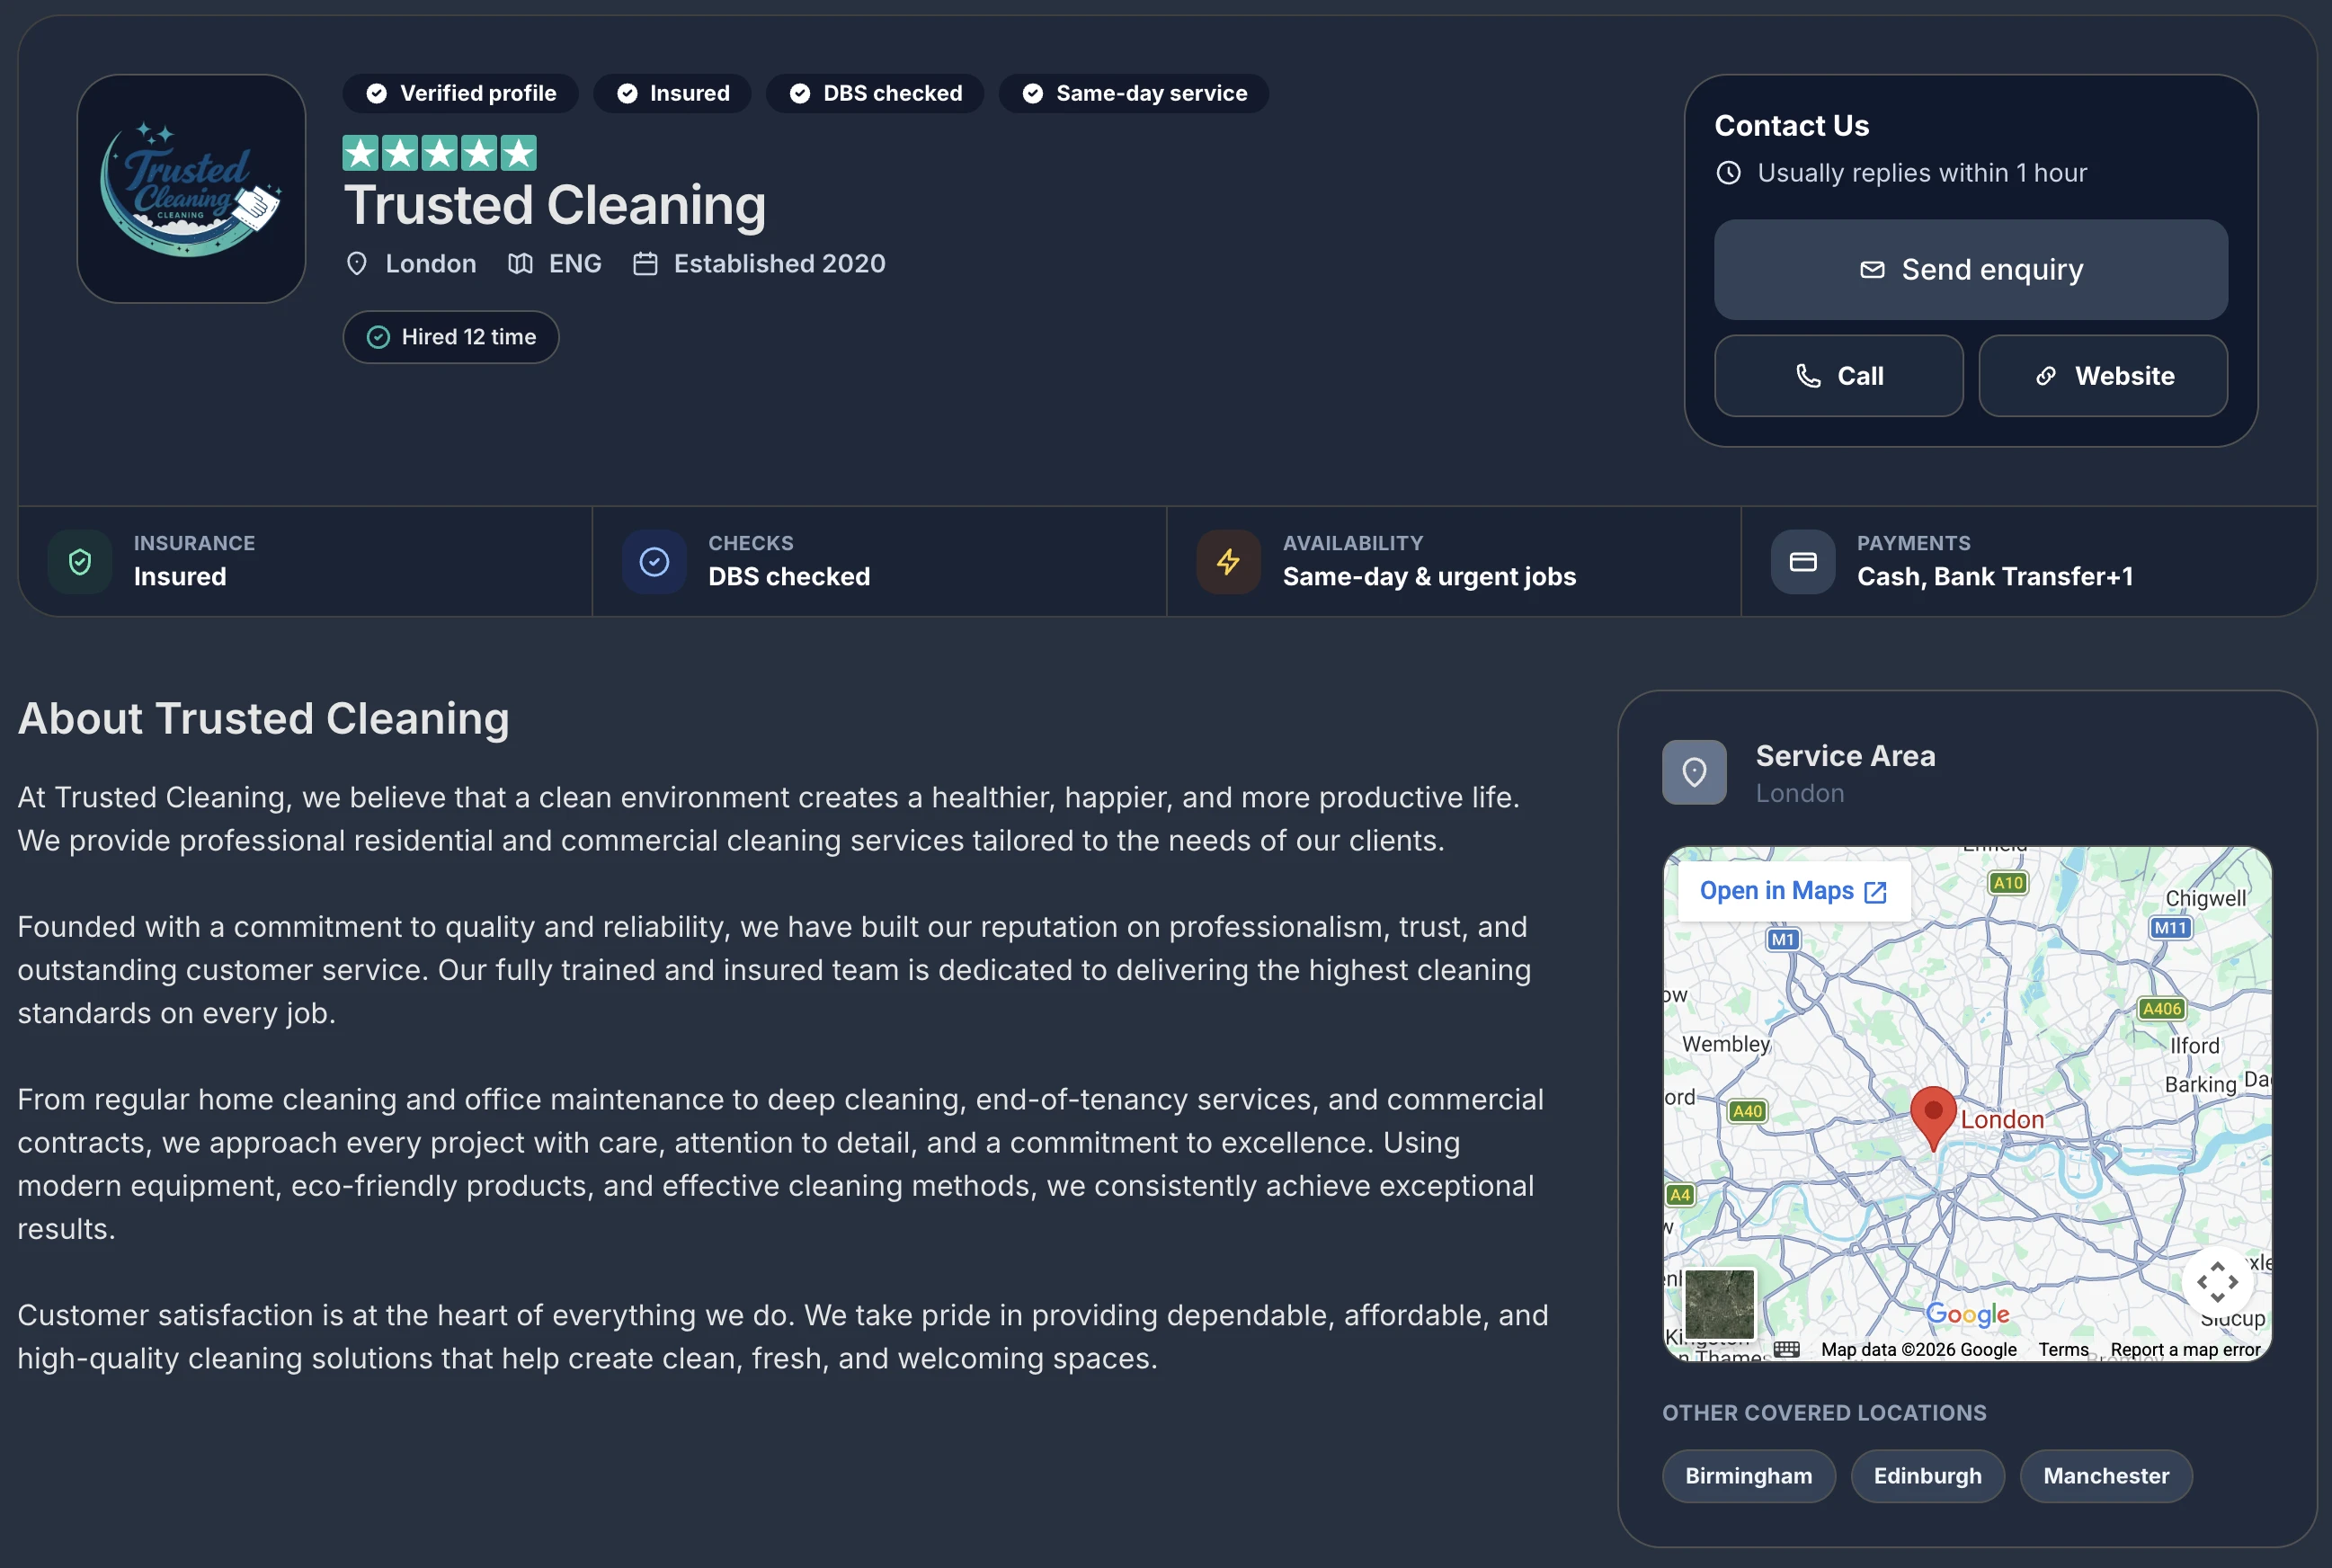Click the map icon beside ENG
This screenshot has width=2332, height=1568.
click(x=520, y=264)
